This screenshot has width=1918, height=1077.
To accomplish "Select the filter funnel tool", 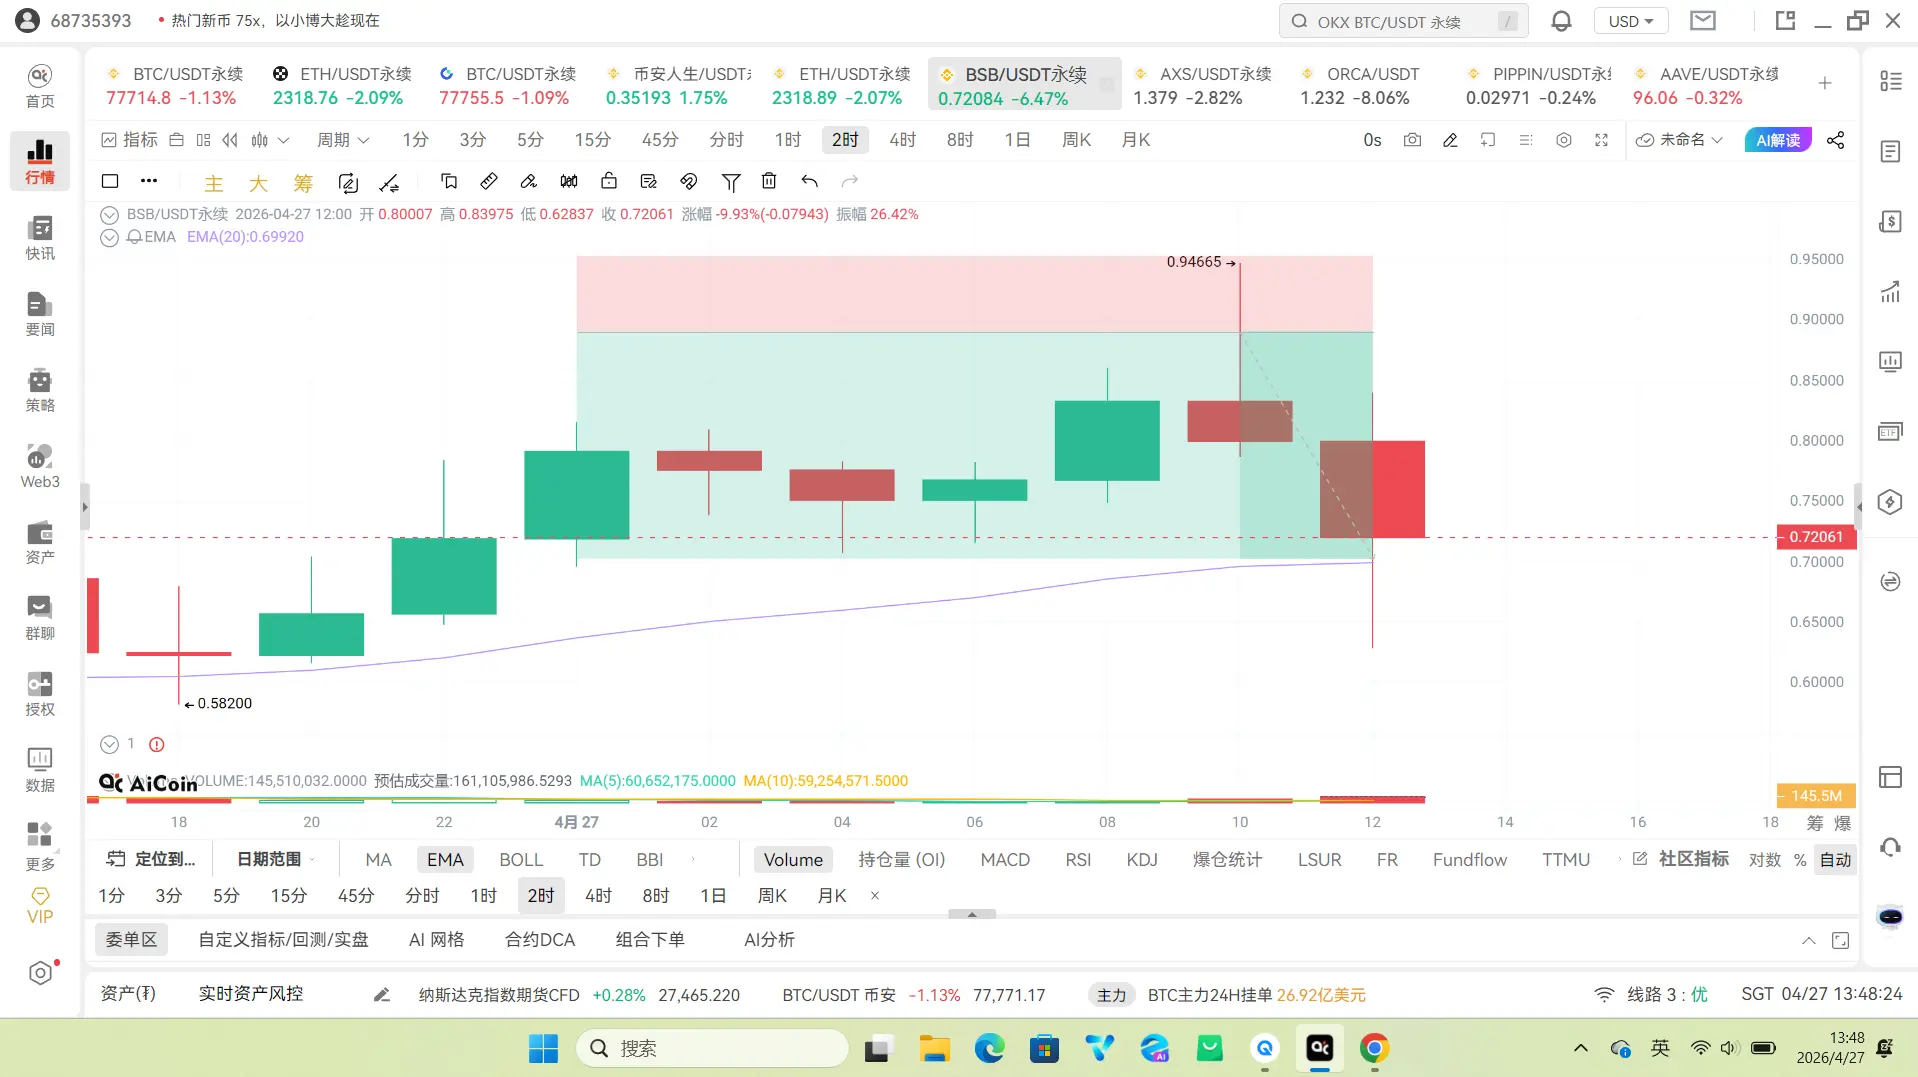I will point(731,182).
